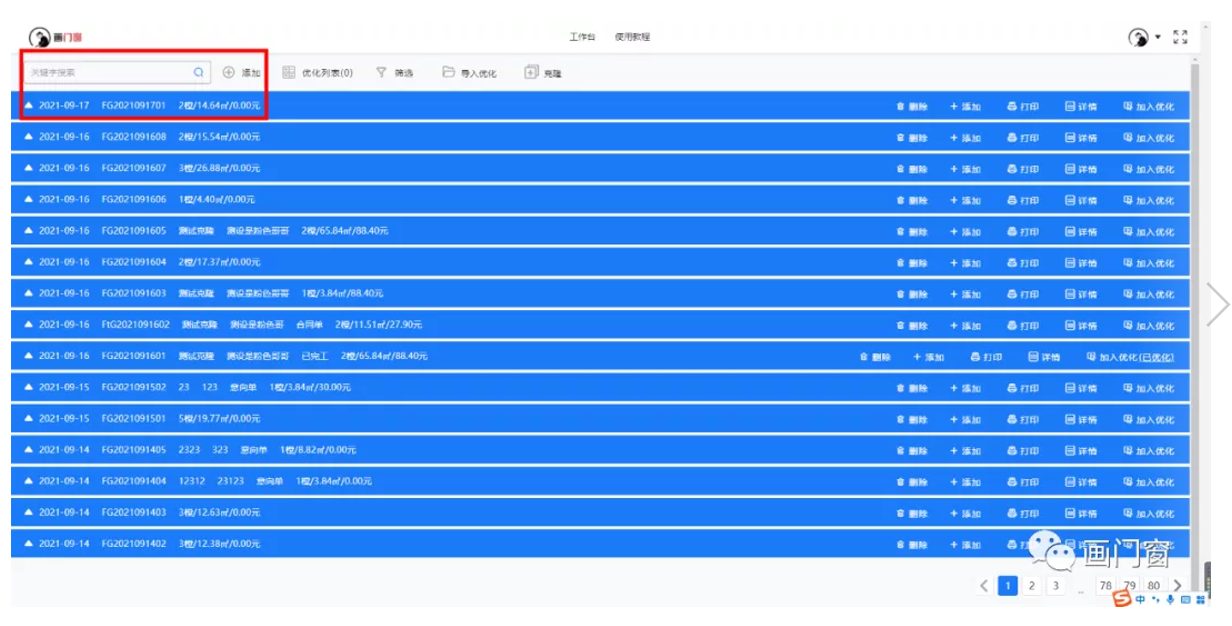This screenshot has height=626, width=1232.
Task: Print order FG2021091701 using 打印
Action: point(1023,107)
